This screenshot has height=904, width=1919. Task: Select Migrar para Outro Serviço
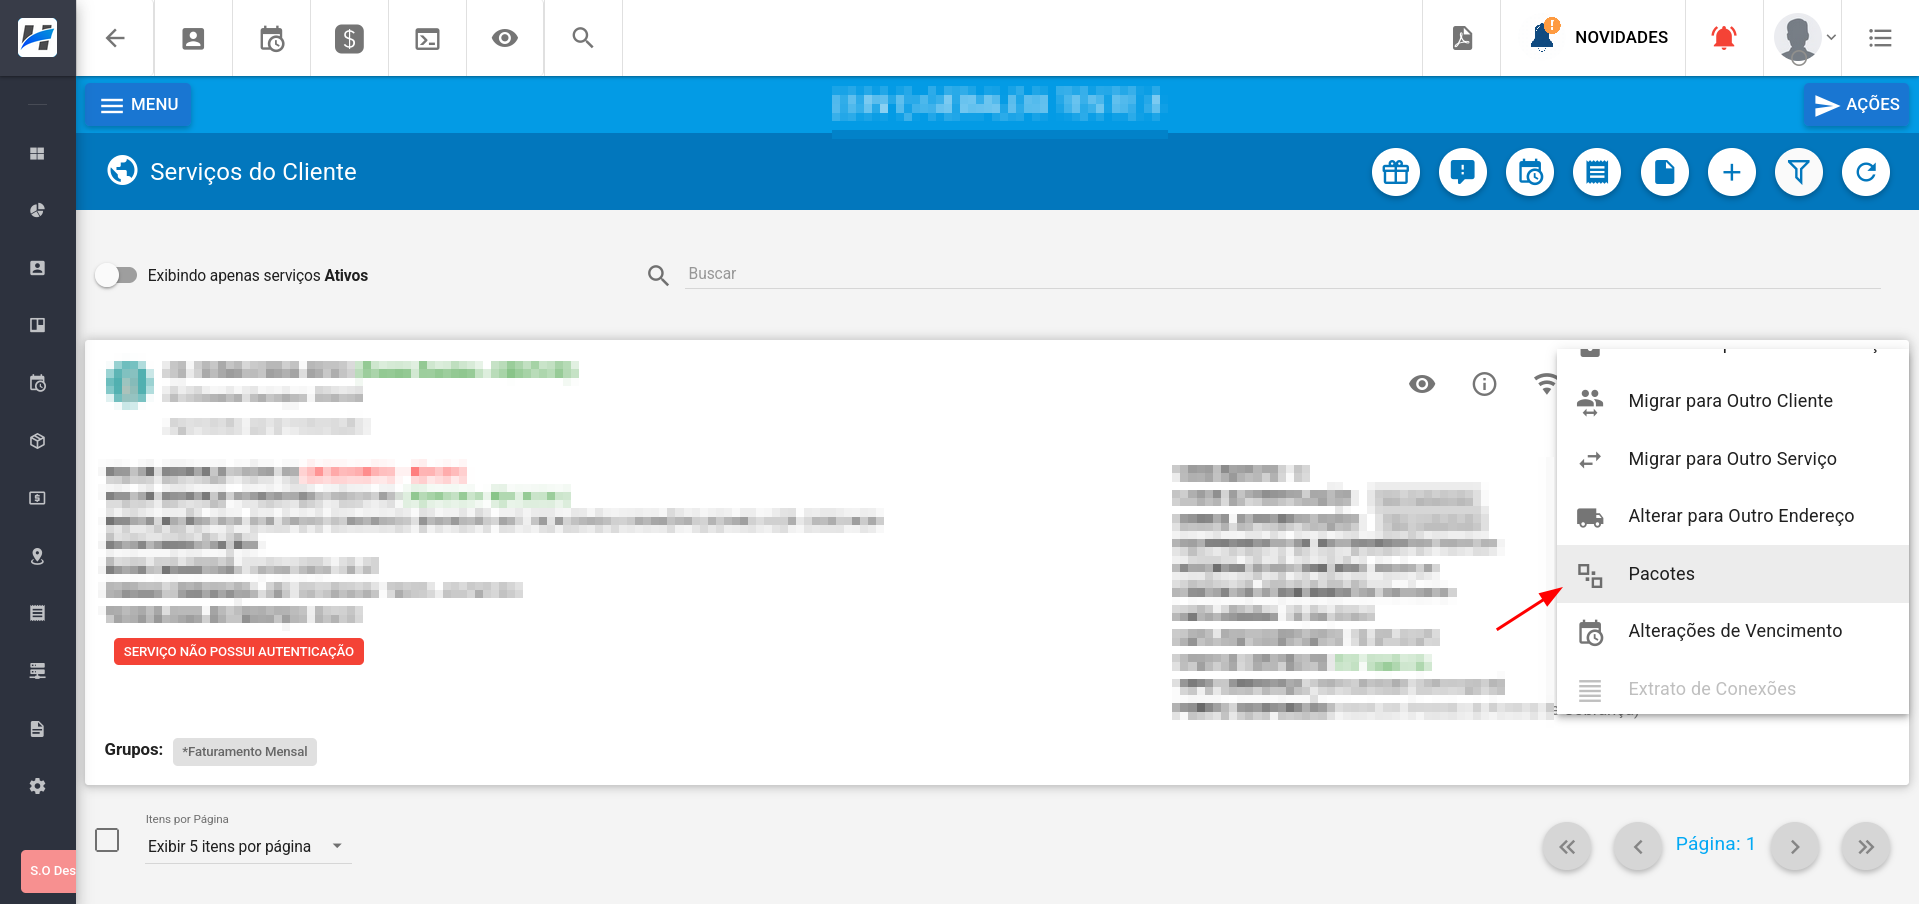tap(1733, 459)
